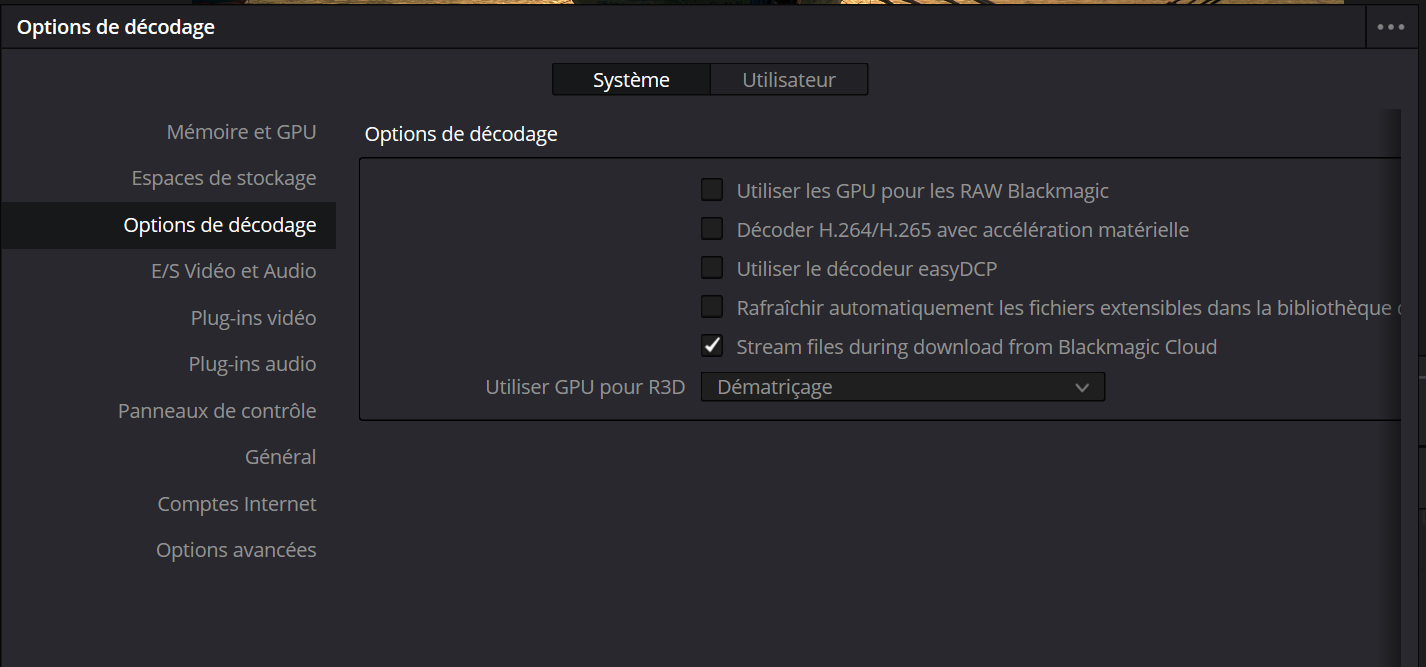The height and width of the screenshot is (667, 1426).
Task: Open Mémoire et GPU settings
Action: [241, 132]
